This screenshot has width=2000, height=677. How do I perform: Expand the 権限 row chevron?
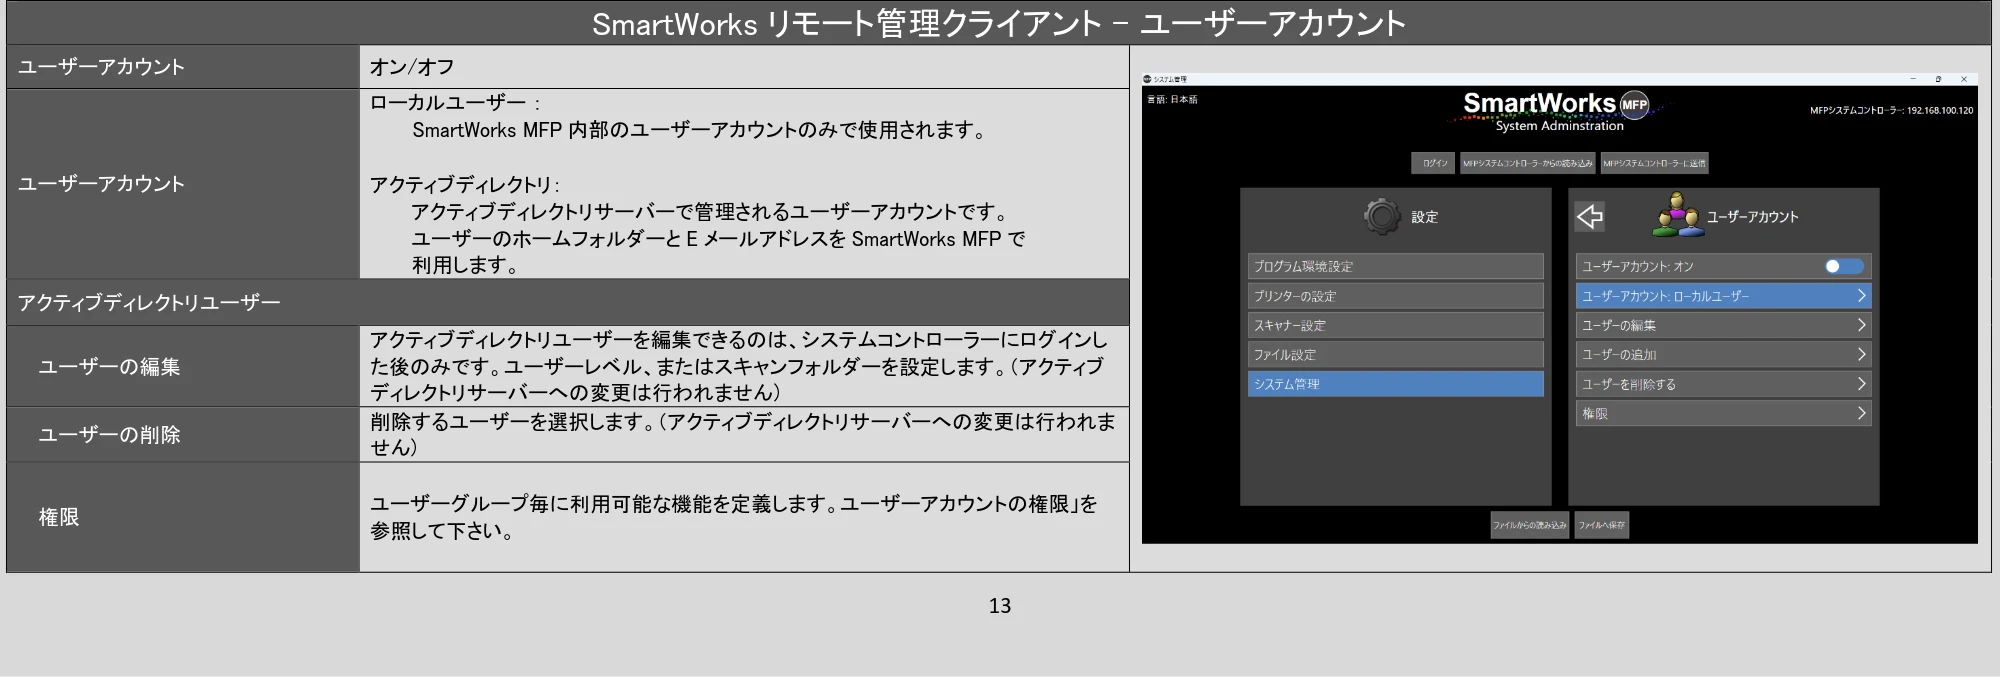[x=1861, y=413]
